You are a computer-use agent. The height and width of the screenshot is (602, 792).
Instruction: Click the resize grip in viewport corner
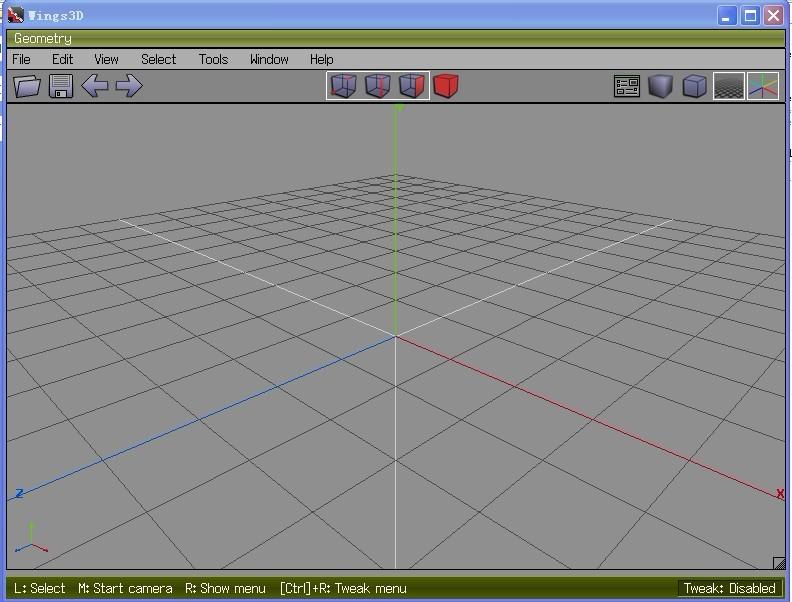click(x=779, y=563)
